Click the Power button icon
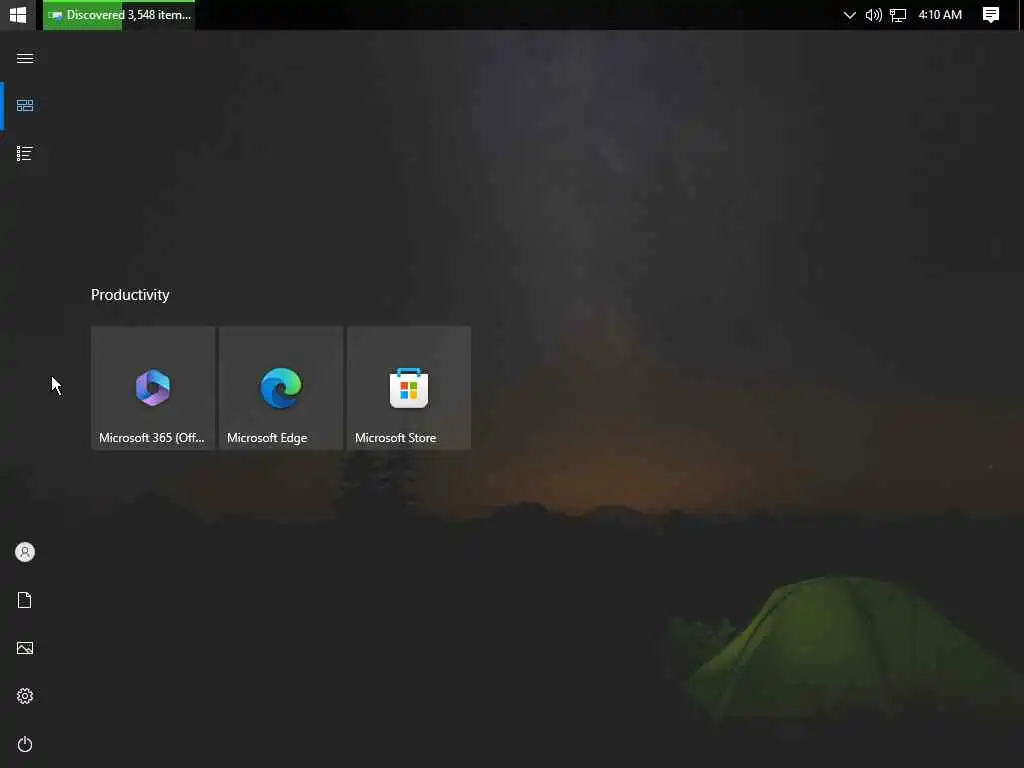Screen dimensions: 1024x768 click(x=25, y=744)
